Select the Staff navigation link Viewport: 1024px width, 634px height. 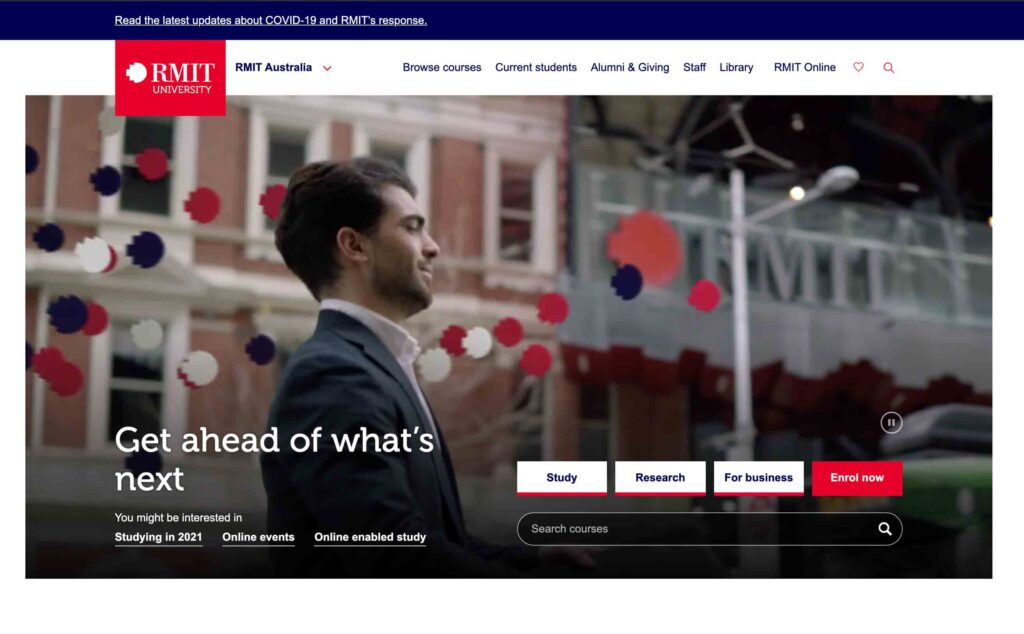[x=694, y=67]
